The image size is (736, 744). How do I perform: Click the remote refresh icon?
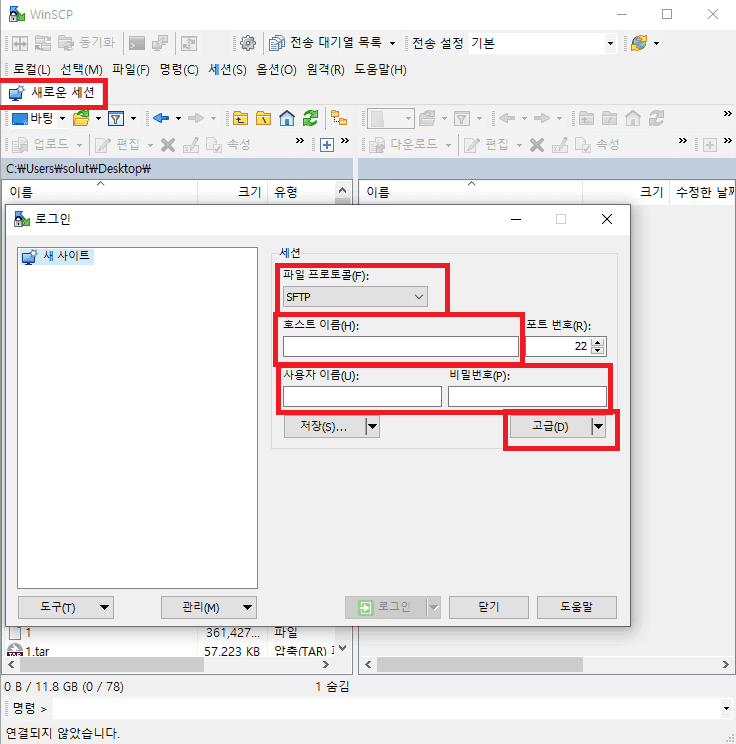point(656,118)
